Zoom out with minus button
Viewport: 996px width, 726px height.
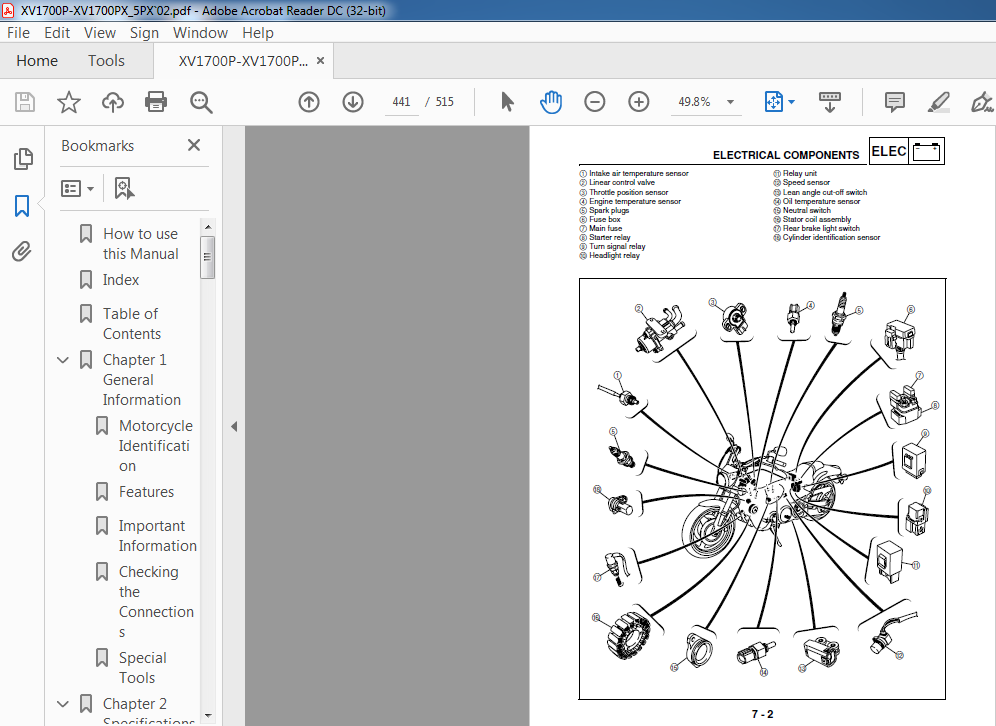tap(595, 102)
